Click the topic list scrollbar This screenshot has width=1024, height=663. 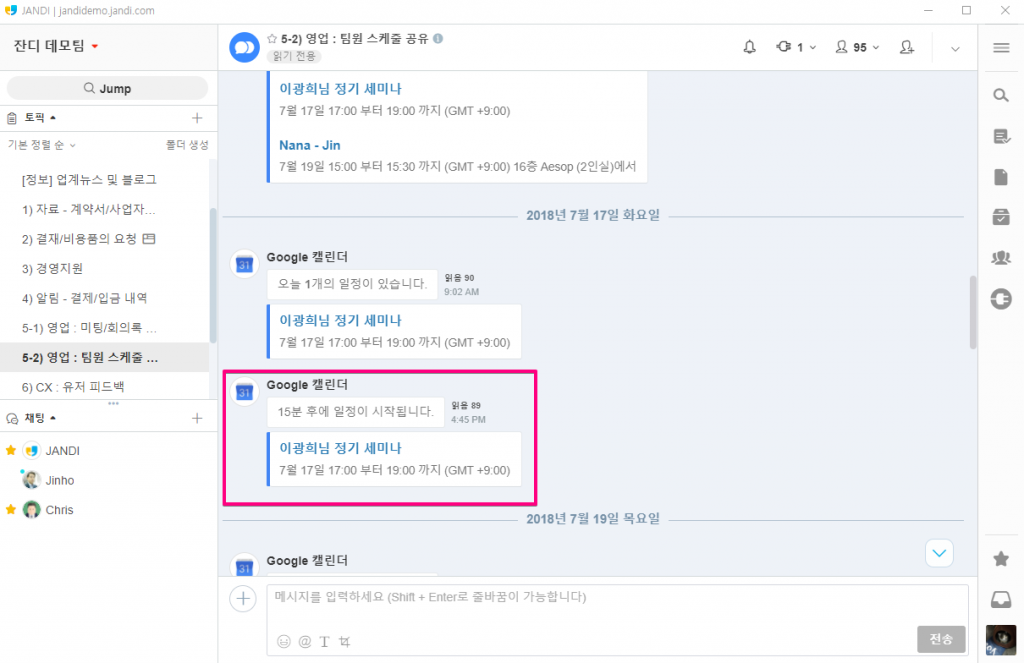tap(213, 274)
